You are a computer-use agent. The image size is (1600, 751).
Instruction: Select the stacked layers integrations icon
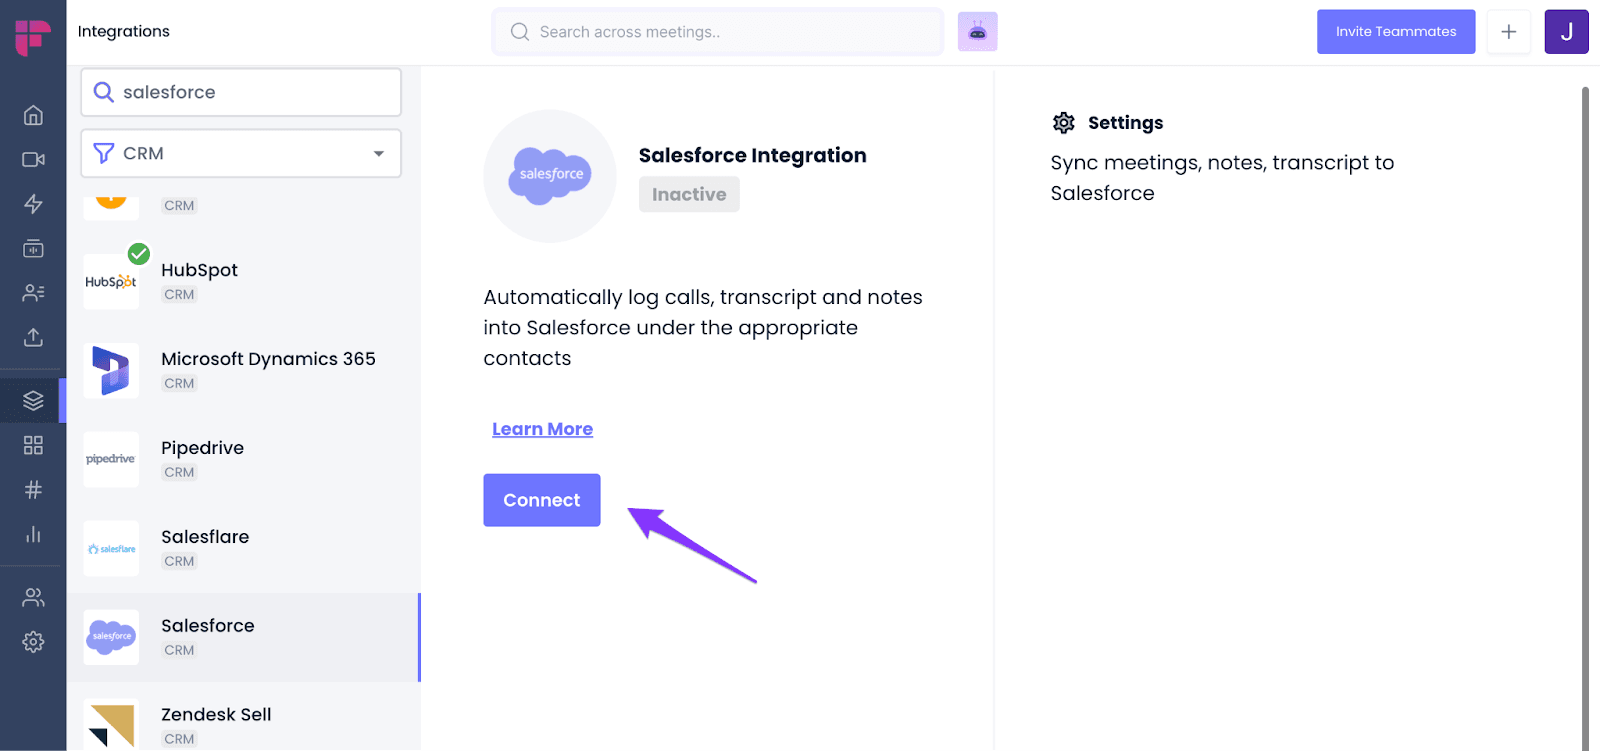(33, 401)
